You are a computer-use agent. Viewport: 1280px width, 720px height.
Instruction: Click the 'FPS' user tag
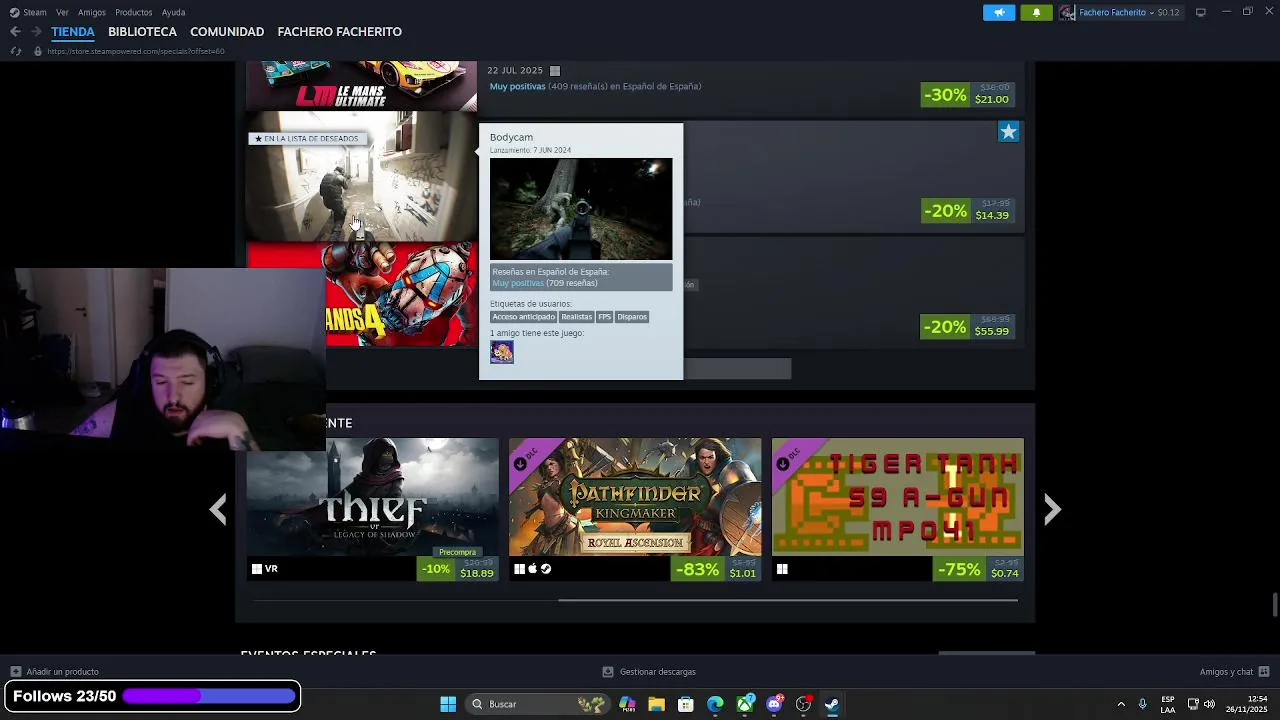point(604,317)
